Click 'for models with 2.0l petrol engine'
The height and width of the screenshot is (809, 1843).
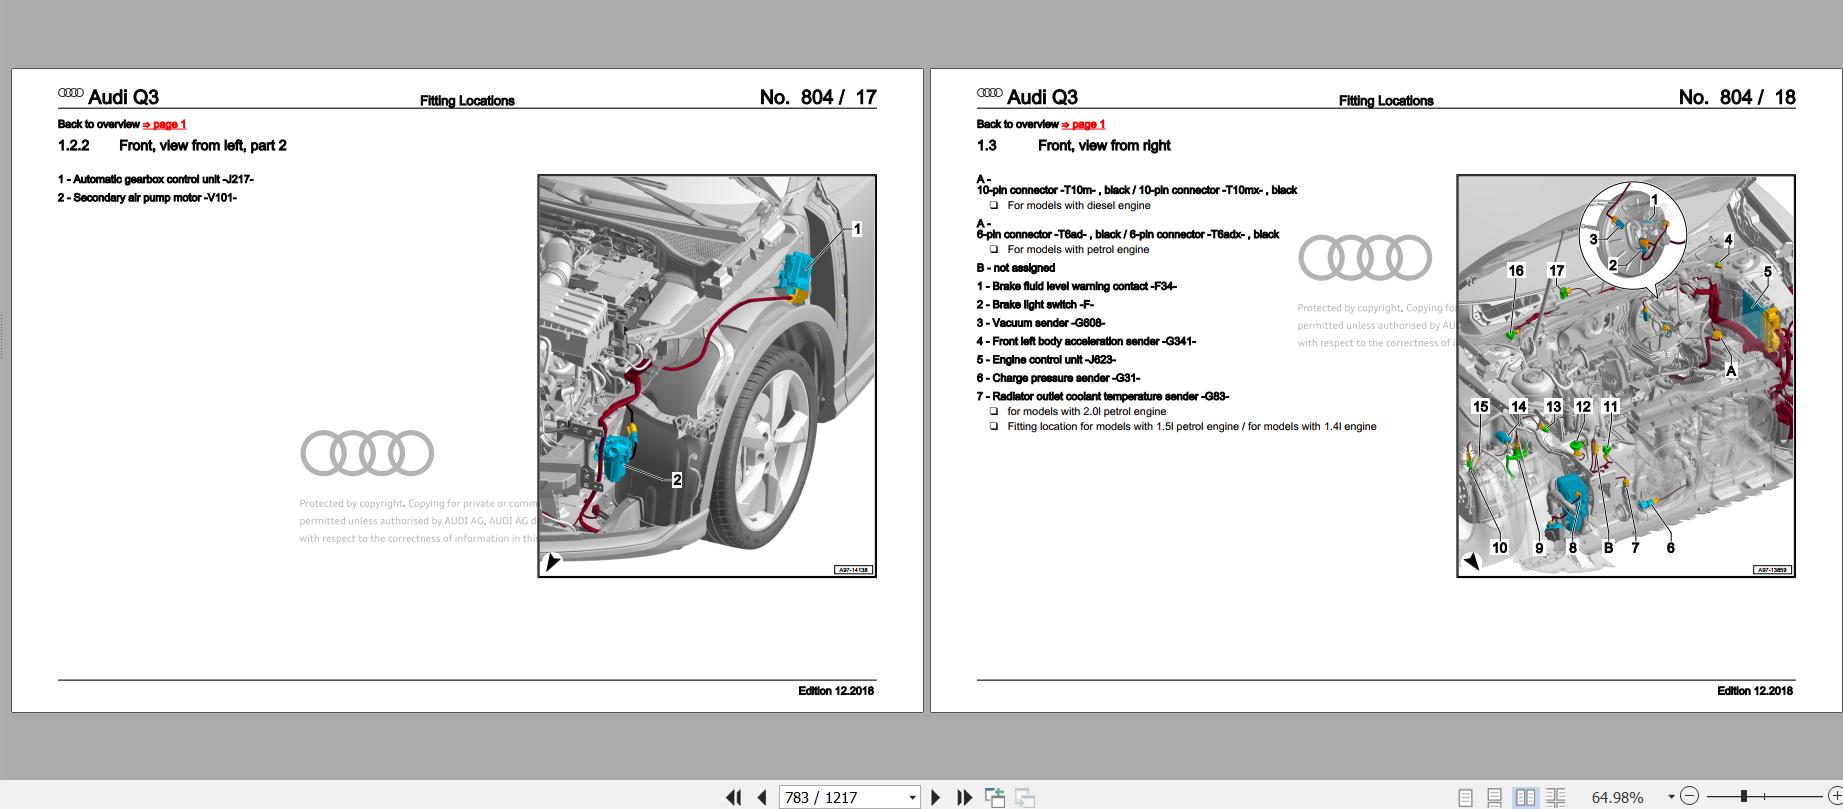[x=1087, y=411]
